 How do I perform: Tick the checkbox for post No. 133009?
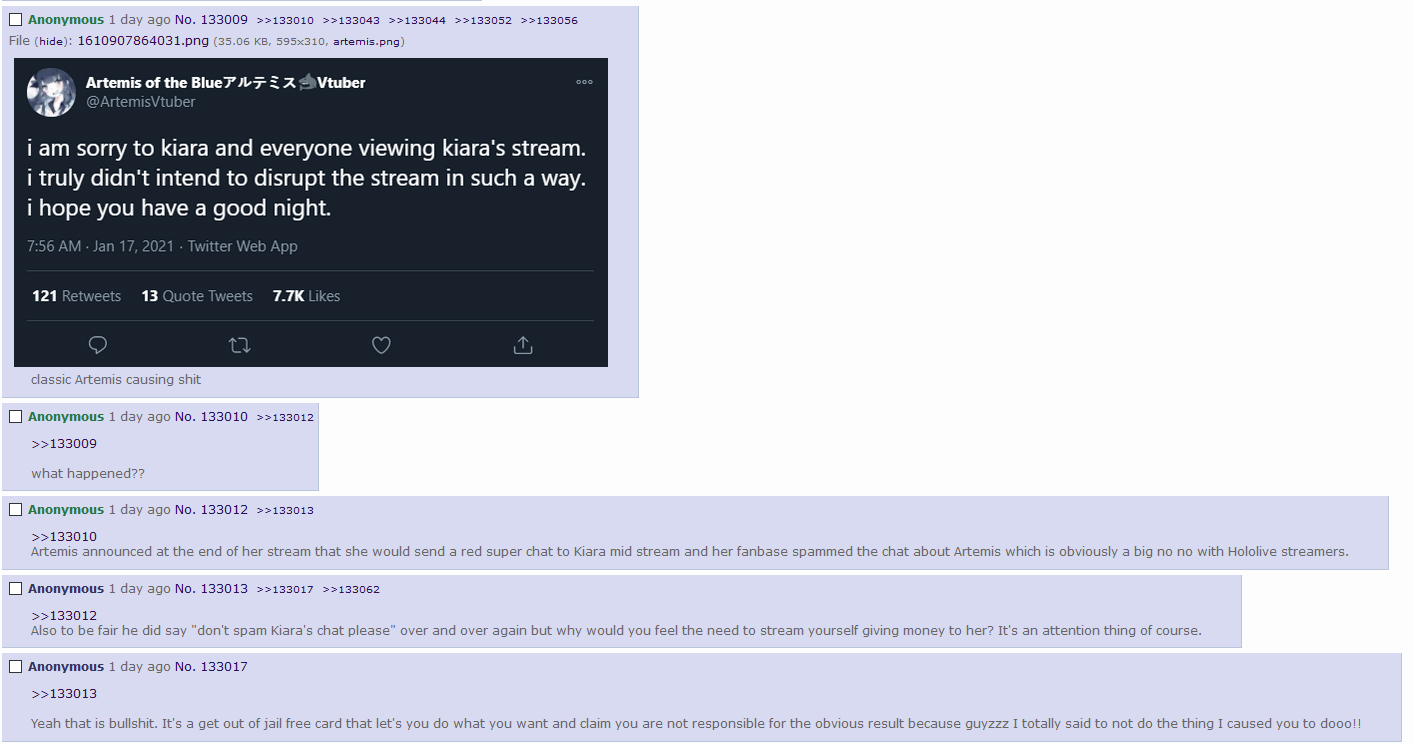click(15, 20)
